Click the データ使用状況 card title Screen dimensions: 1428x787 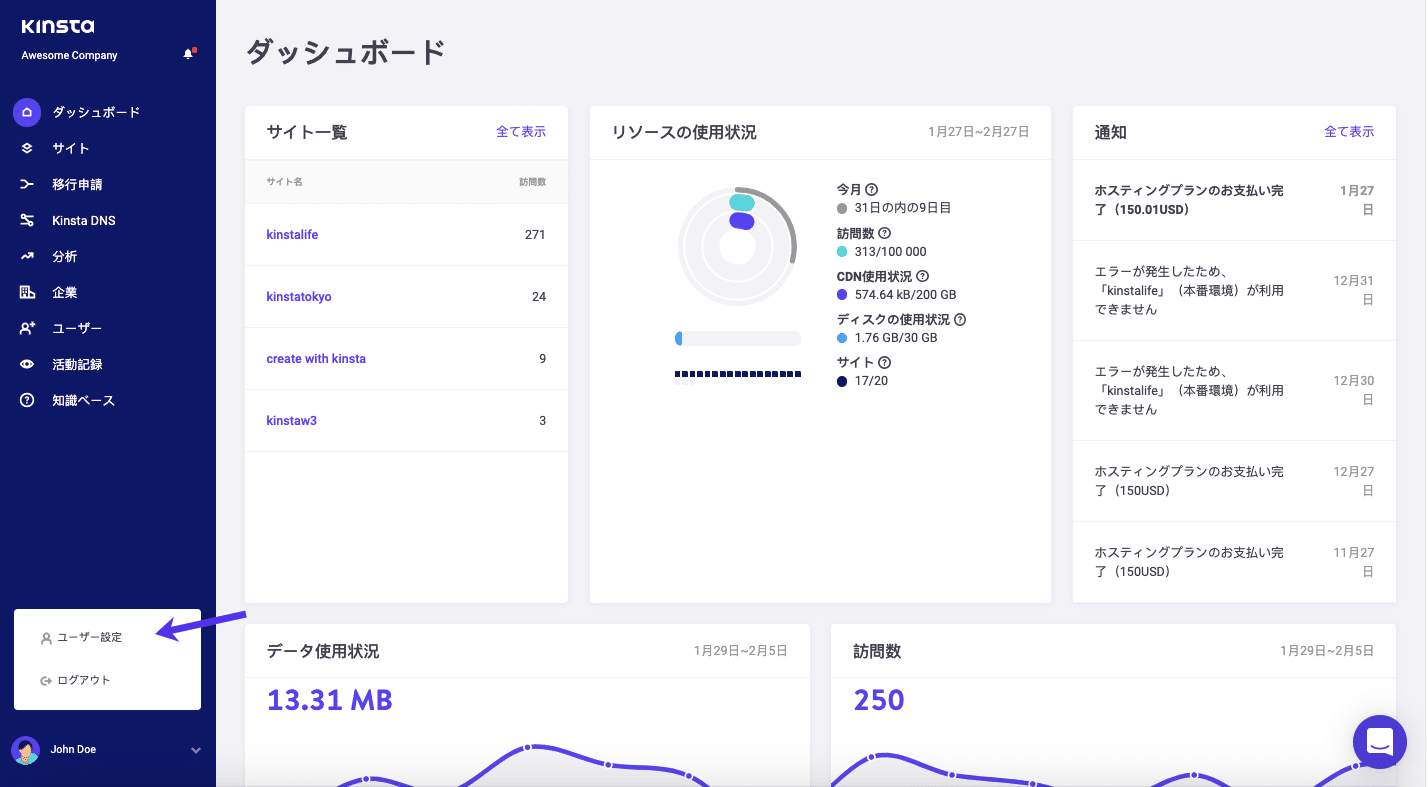(x=323, y=651)
